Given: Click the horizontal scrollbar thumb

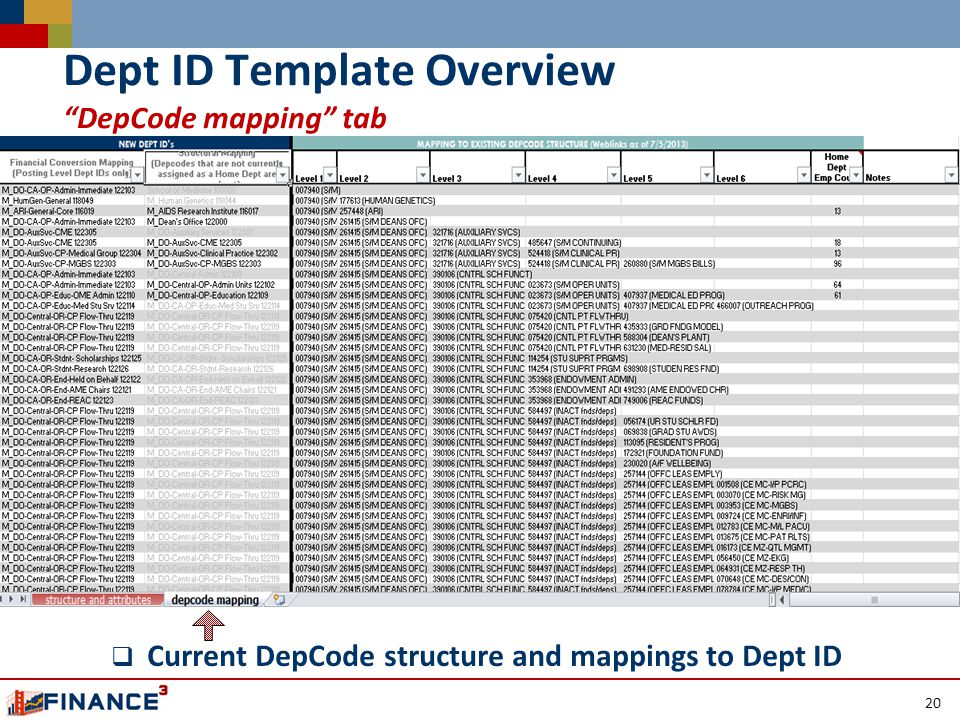Looking at the screenshot, I should click(x=874, y=600).
